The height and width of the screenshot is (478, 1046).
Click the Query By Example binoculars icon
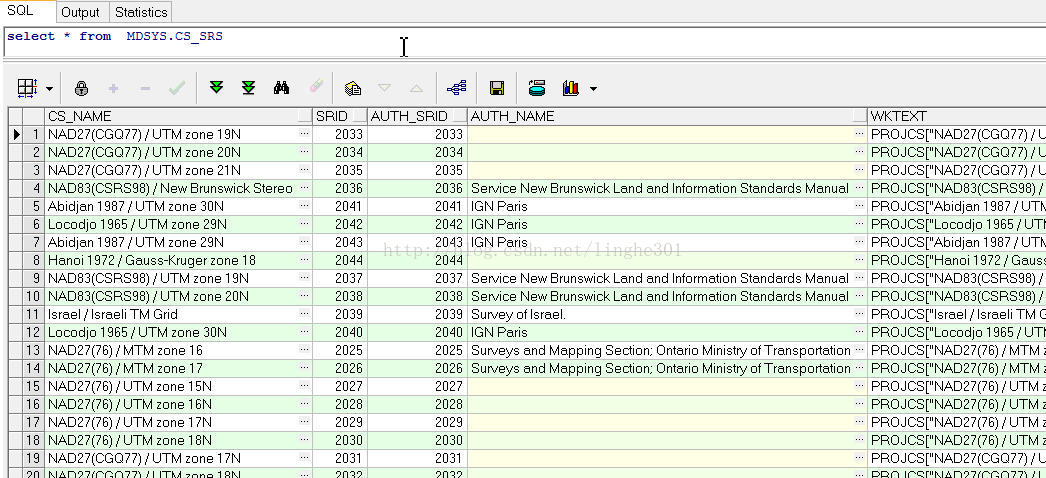(282, 87)
